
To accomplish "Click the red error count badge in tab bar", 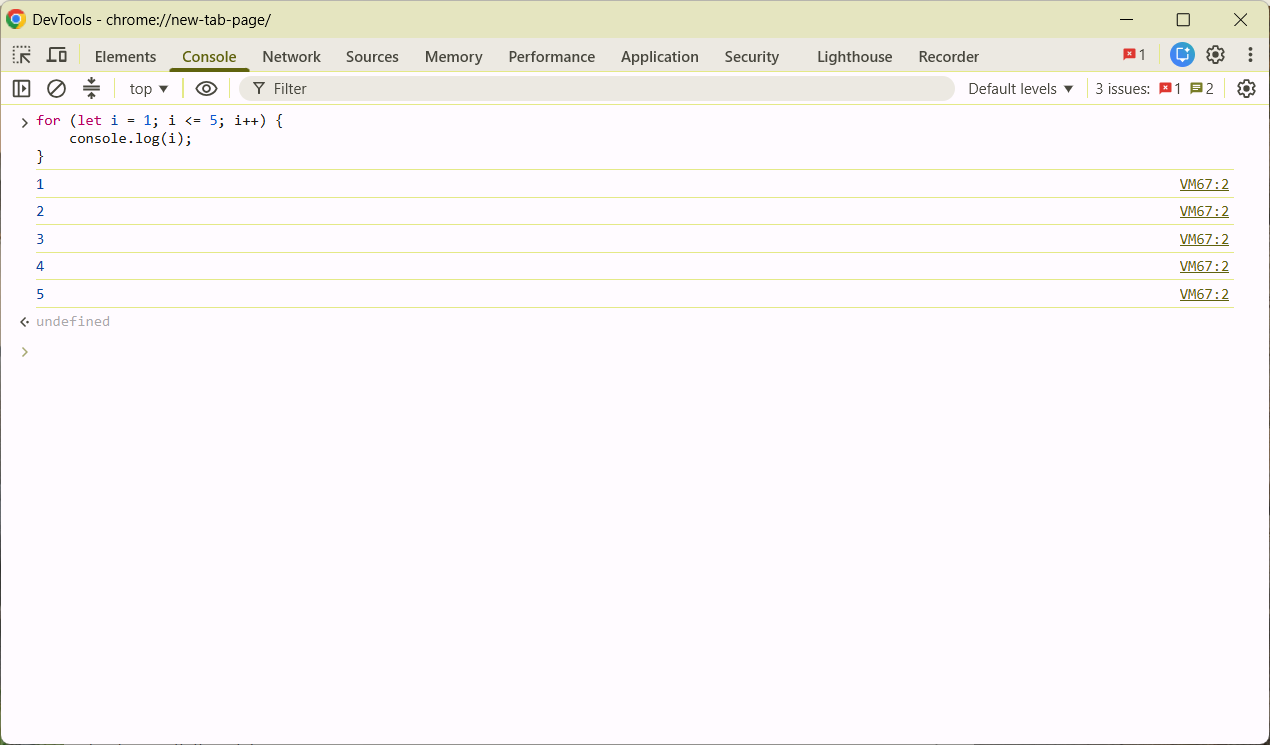I will pos(1134,55).
